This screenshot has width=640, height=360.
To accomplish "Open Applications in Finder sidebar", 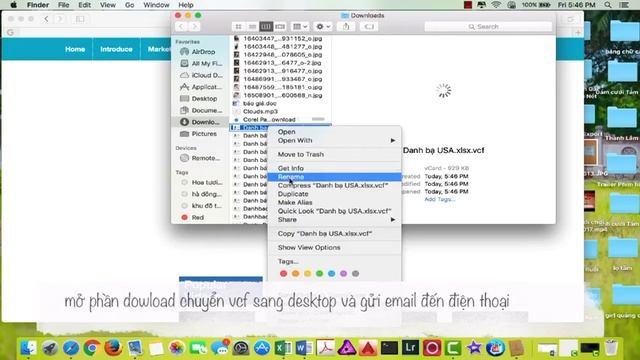I will coord(201,87).
